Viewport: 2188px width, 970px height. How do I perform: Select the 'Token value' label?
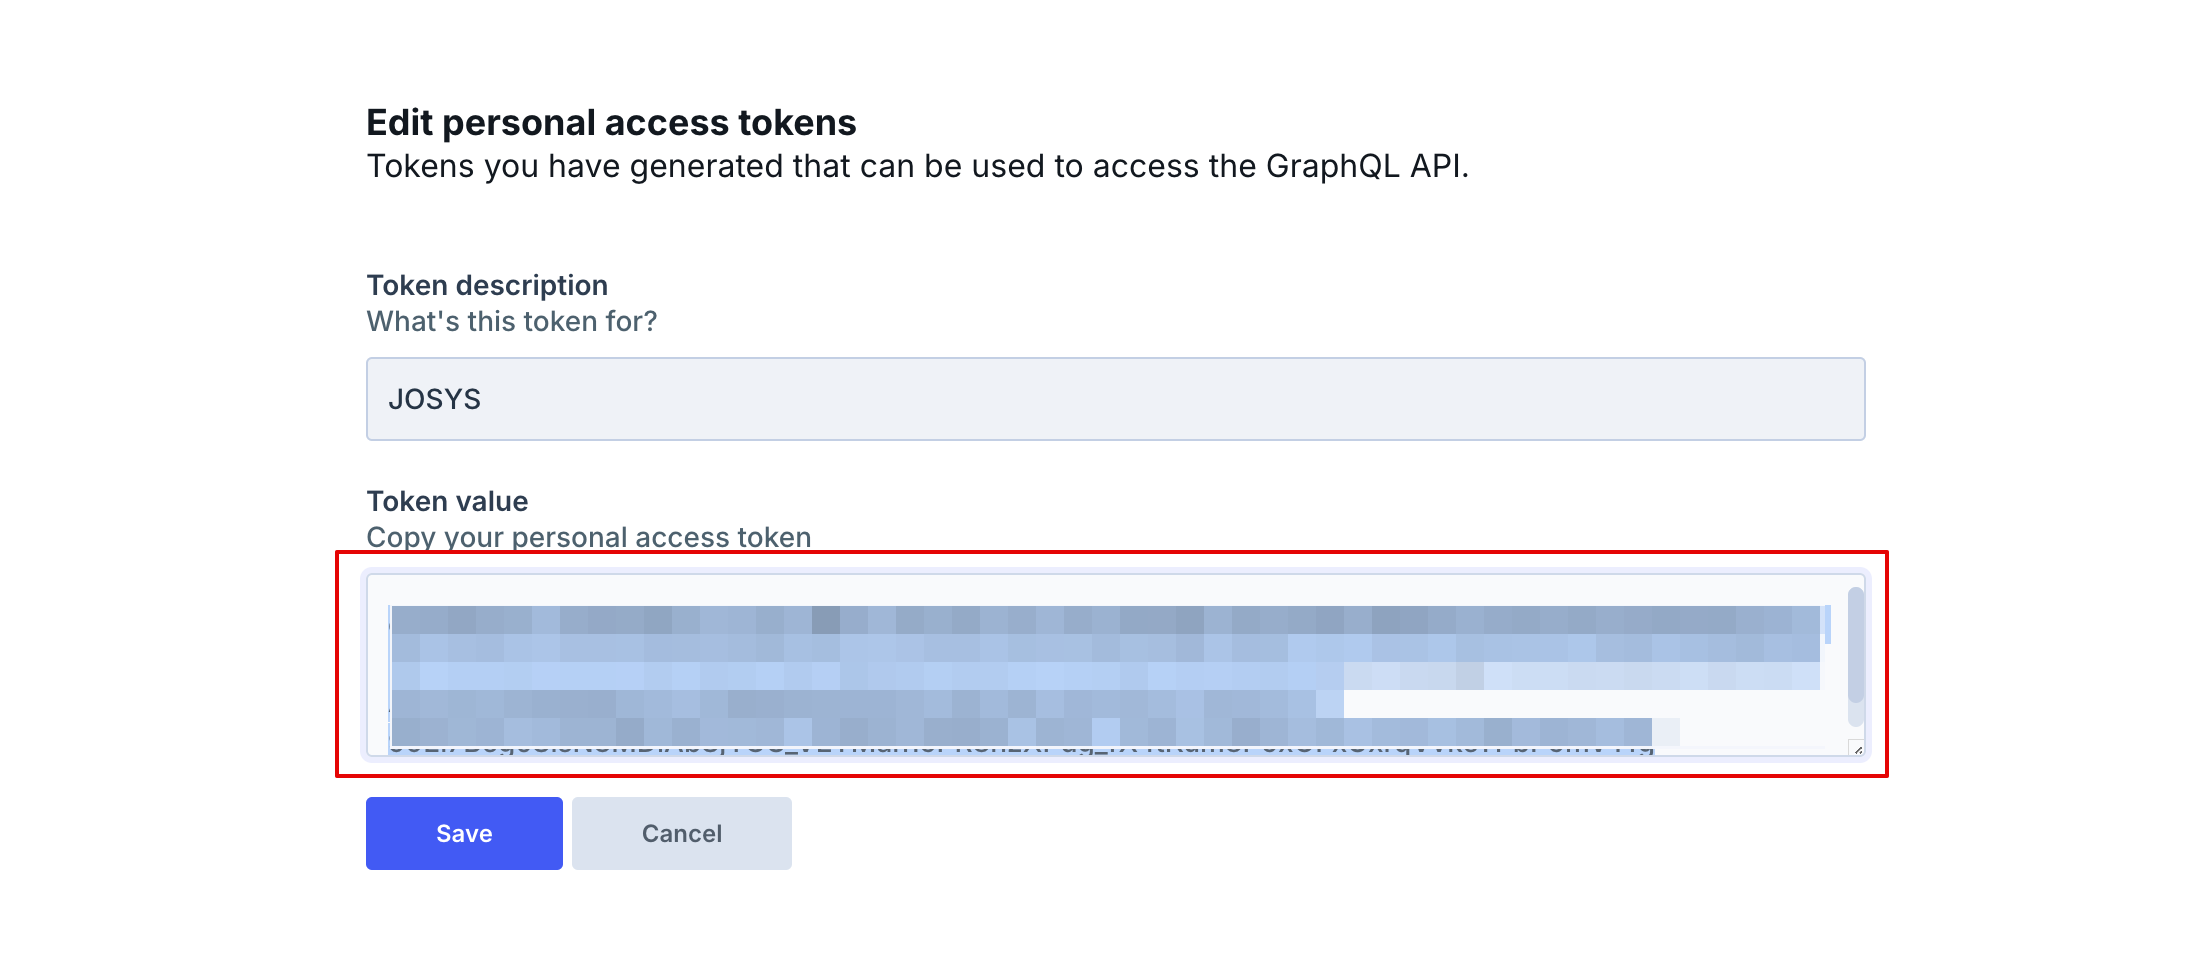tap(447, 501)
